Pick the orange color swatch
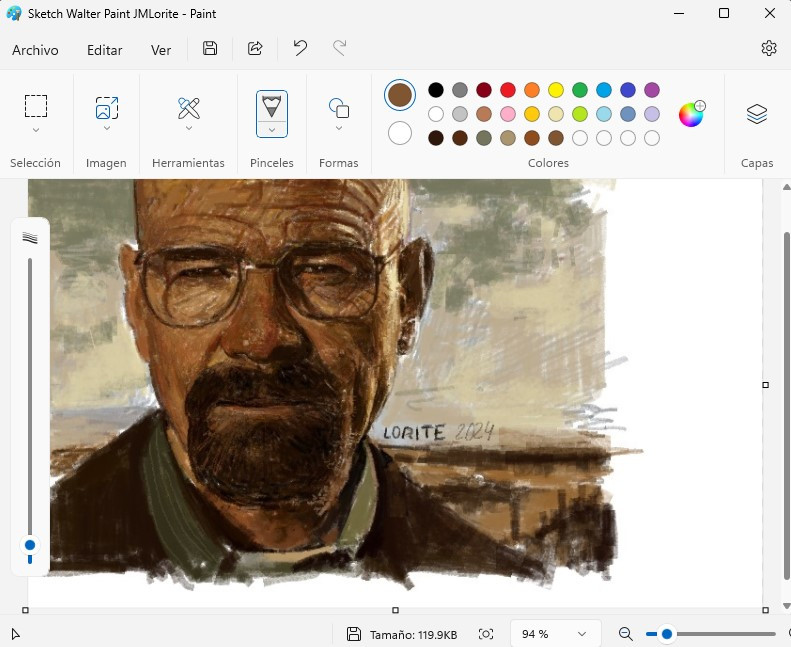 click(532, 90)
